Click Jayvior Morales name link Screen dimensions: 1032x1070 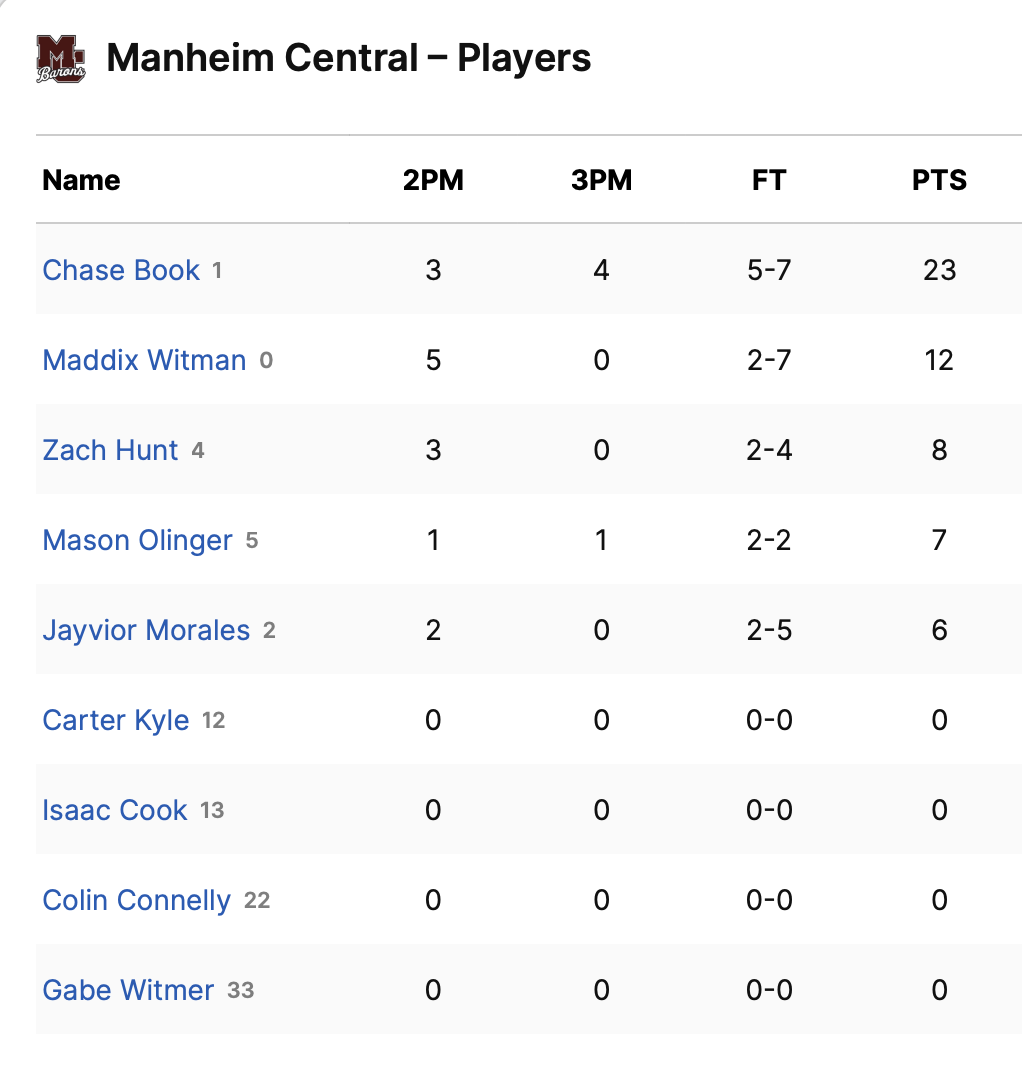coord(146,630)
